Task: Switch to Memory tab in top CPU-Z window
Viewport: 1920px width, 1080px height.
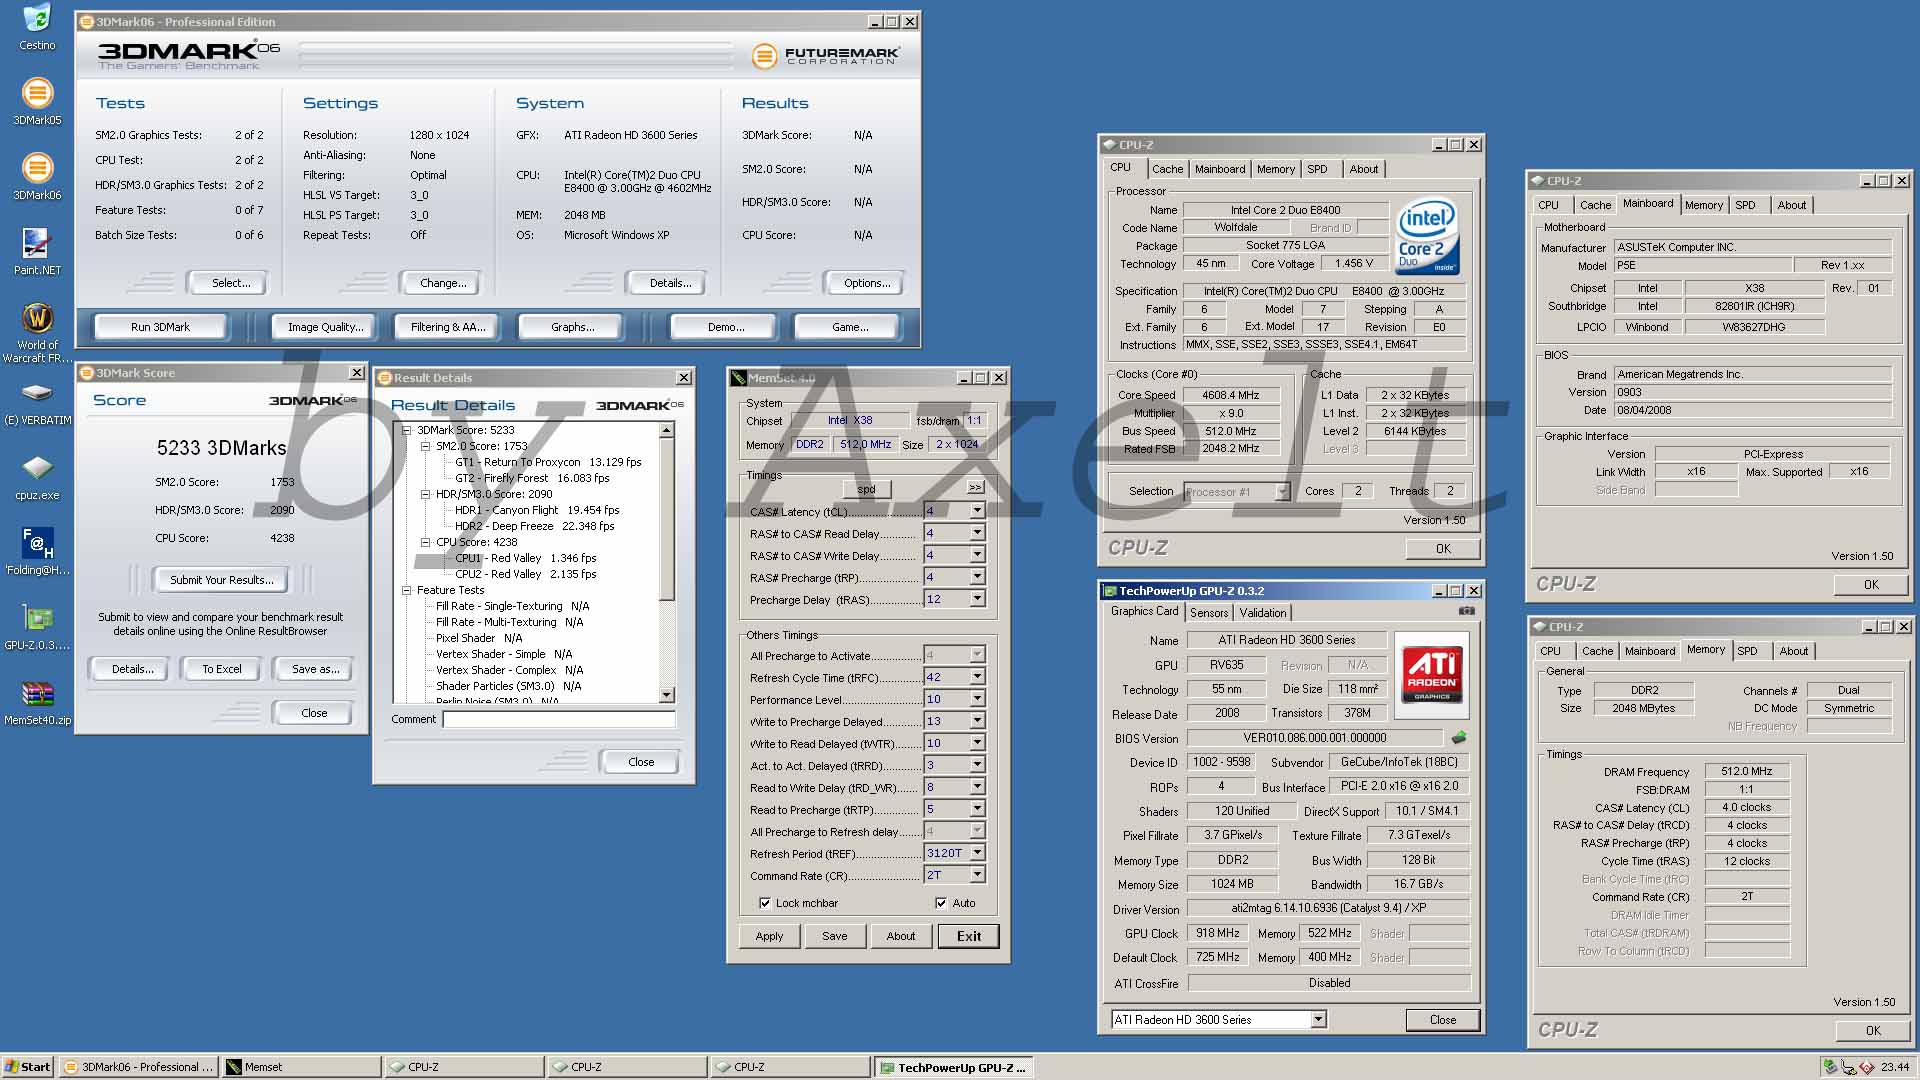Action: (1275, 169)
